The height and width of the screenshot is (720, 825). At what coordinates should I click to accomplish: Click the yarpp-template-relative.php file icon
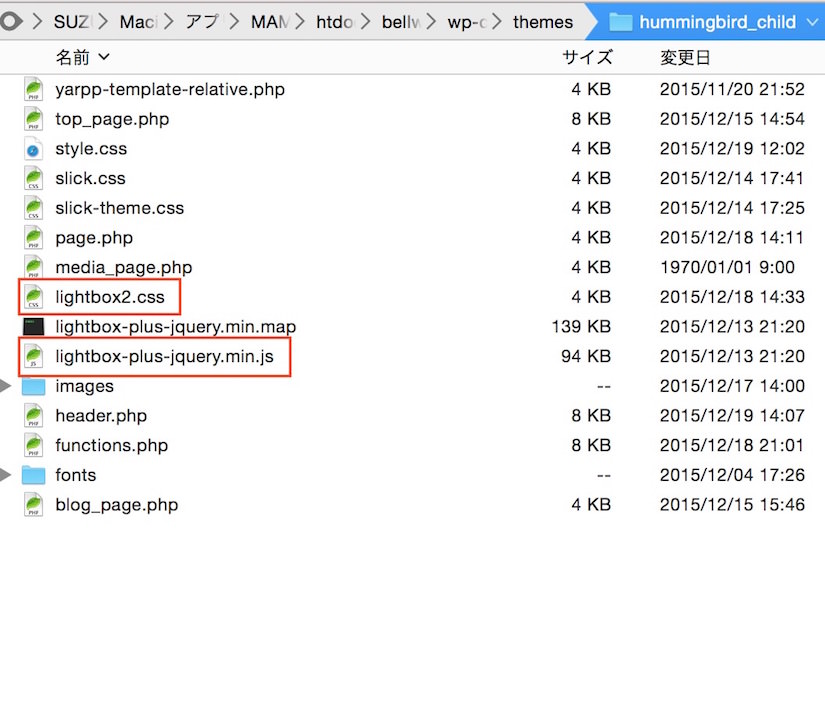34,89
